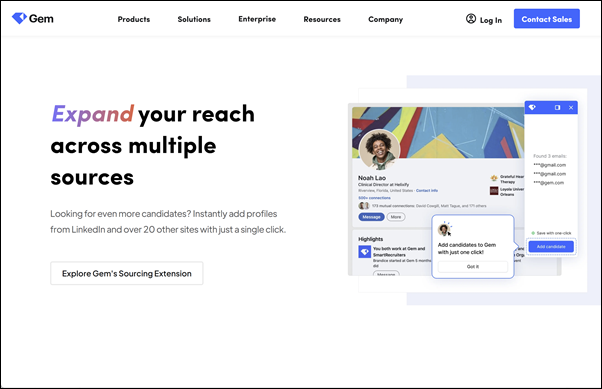Open the Enterprise menu
The image size is (602, 389).
[257, 19]
